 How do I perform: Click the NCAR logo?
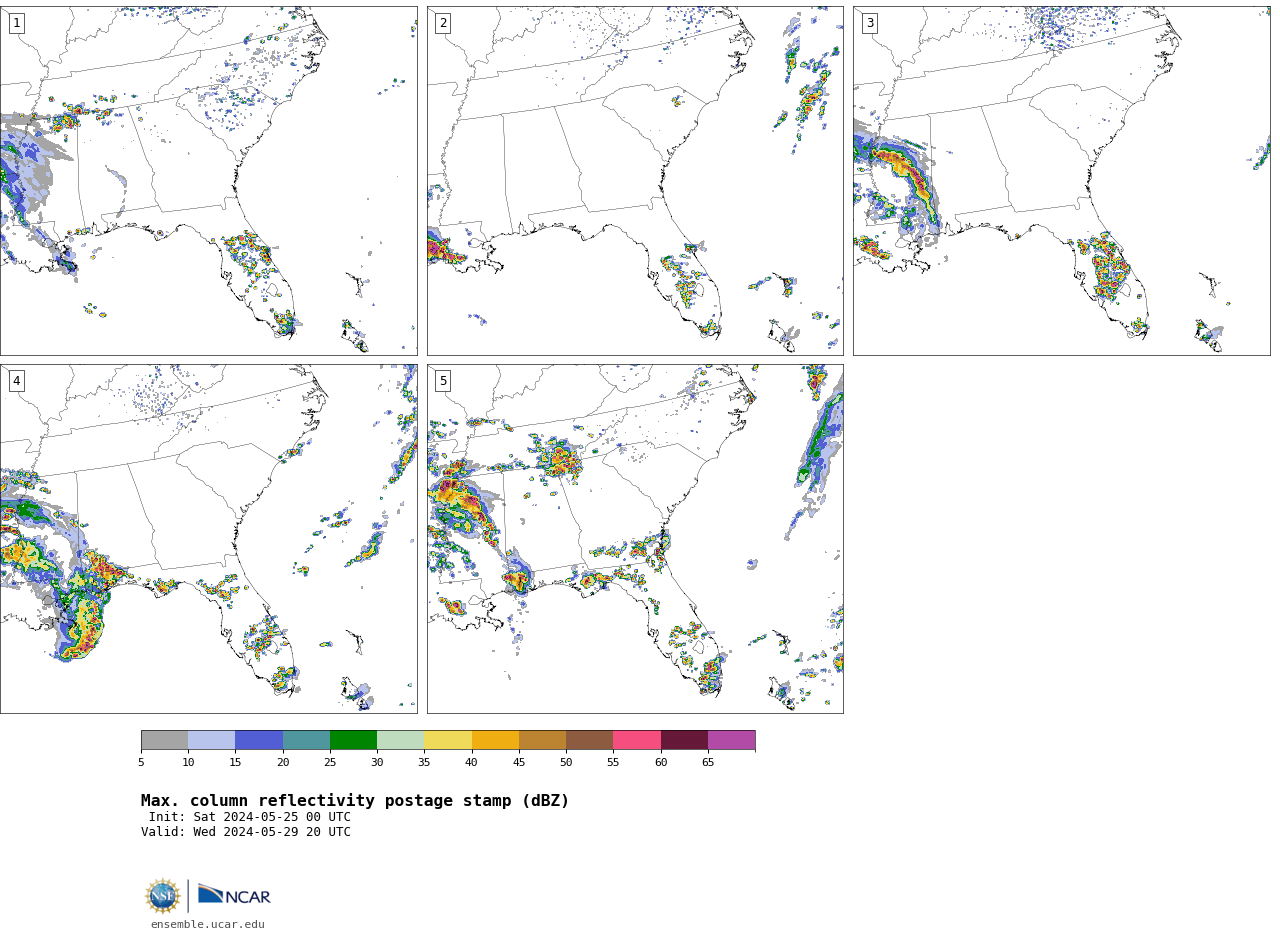pos(234,895)
